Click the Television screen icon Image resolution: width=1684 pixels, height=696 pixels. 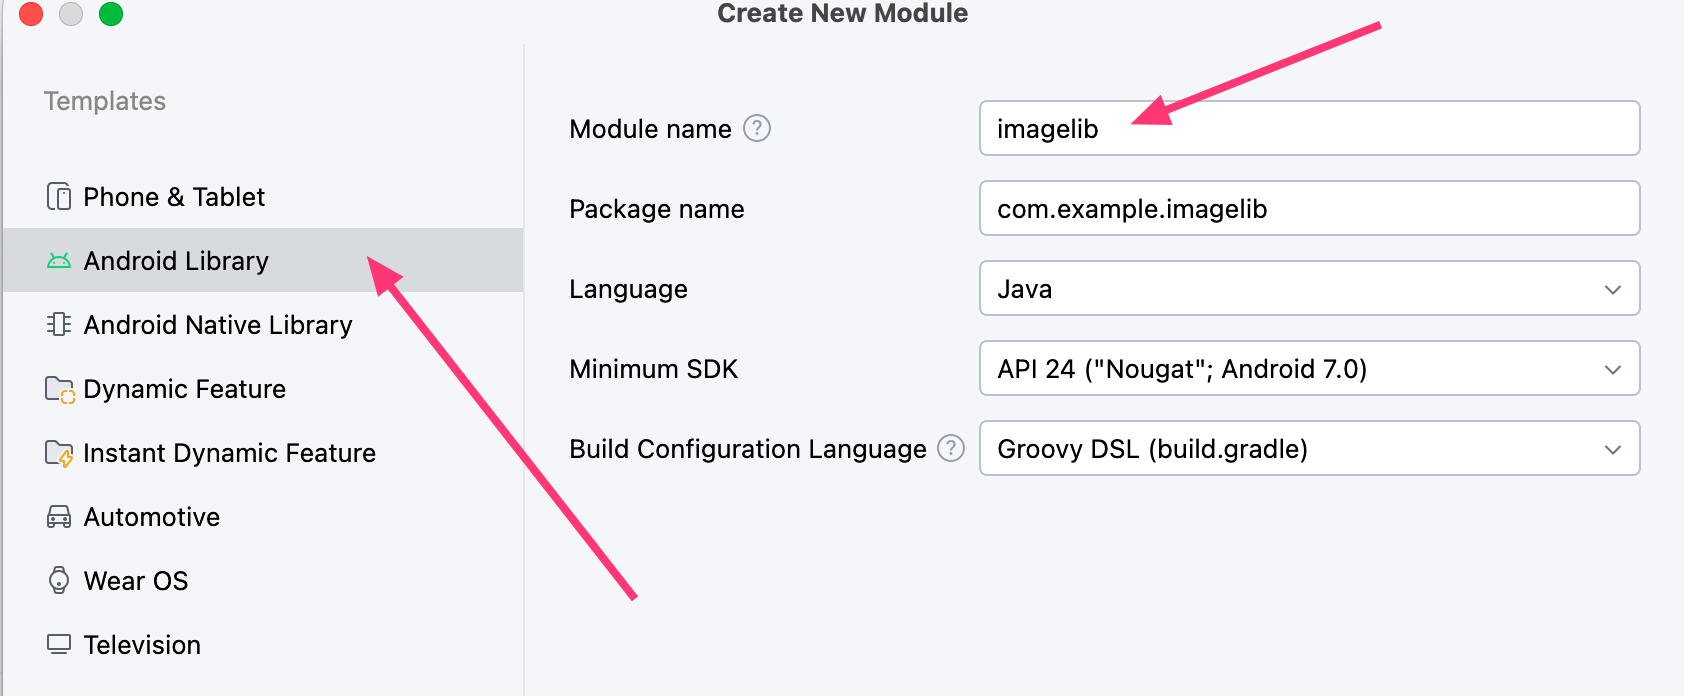[59, 645]
